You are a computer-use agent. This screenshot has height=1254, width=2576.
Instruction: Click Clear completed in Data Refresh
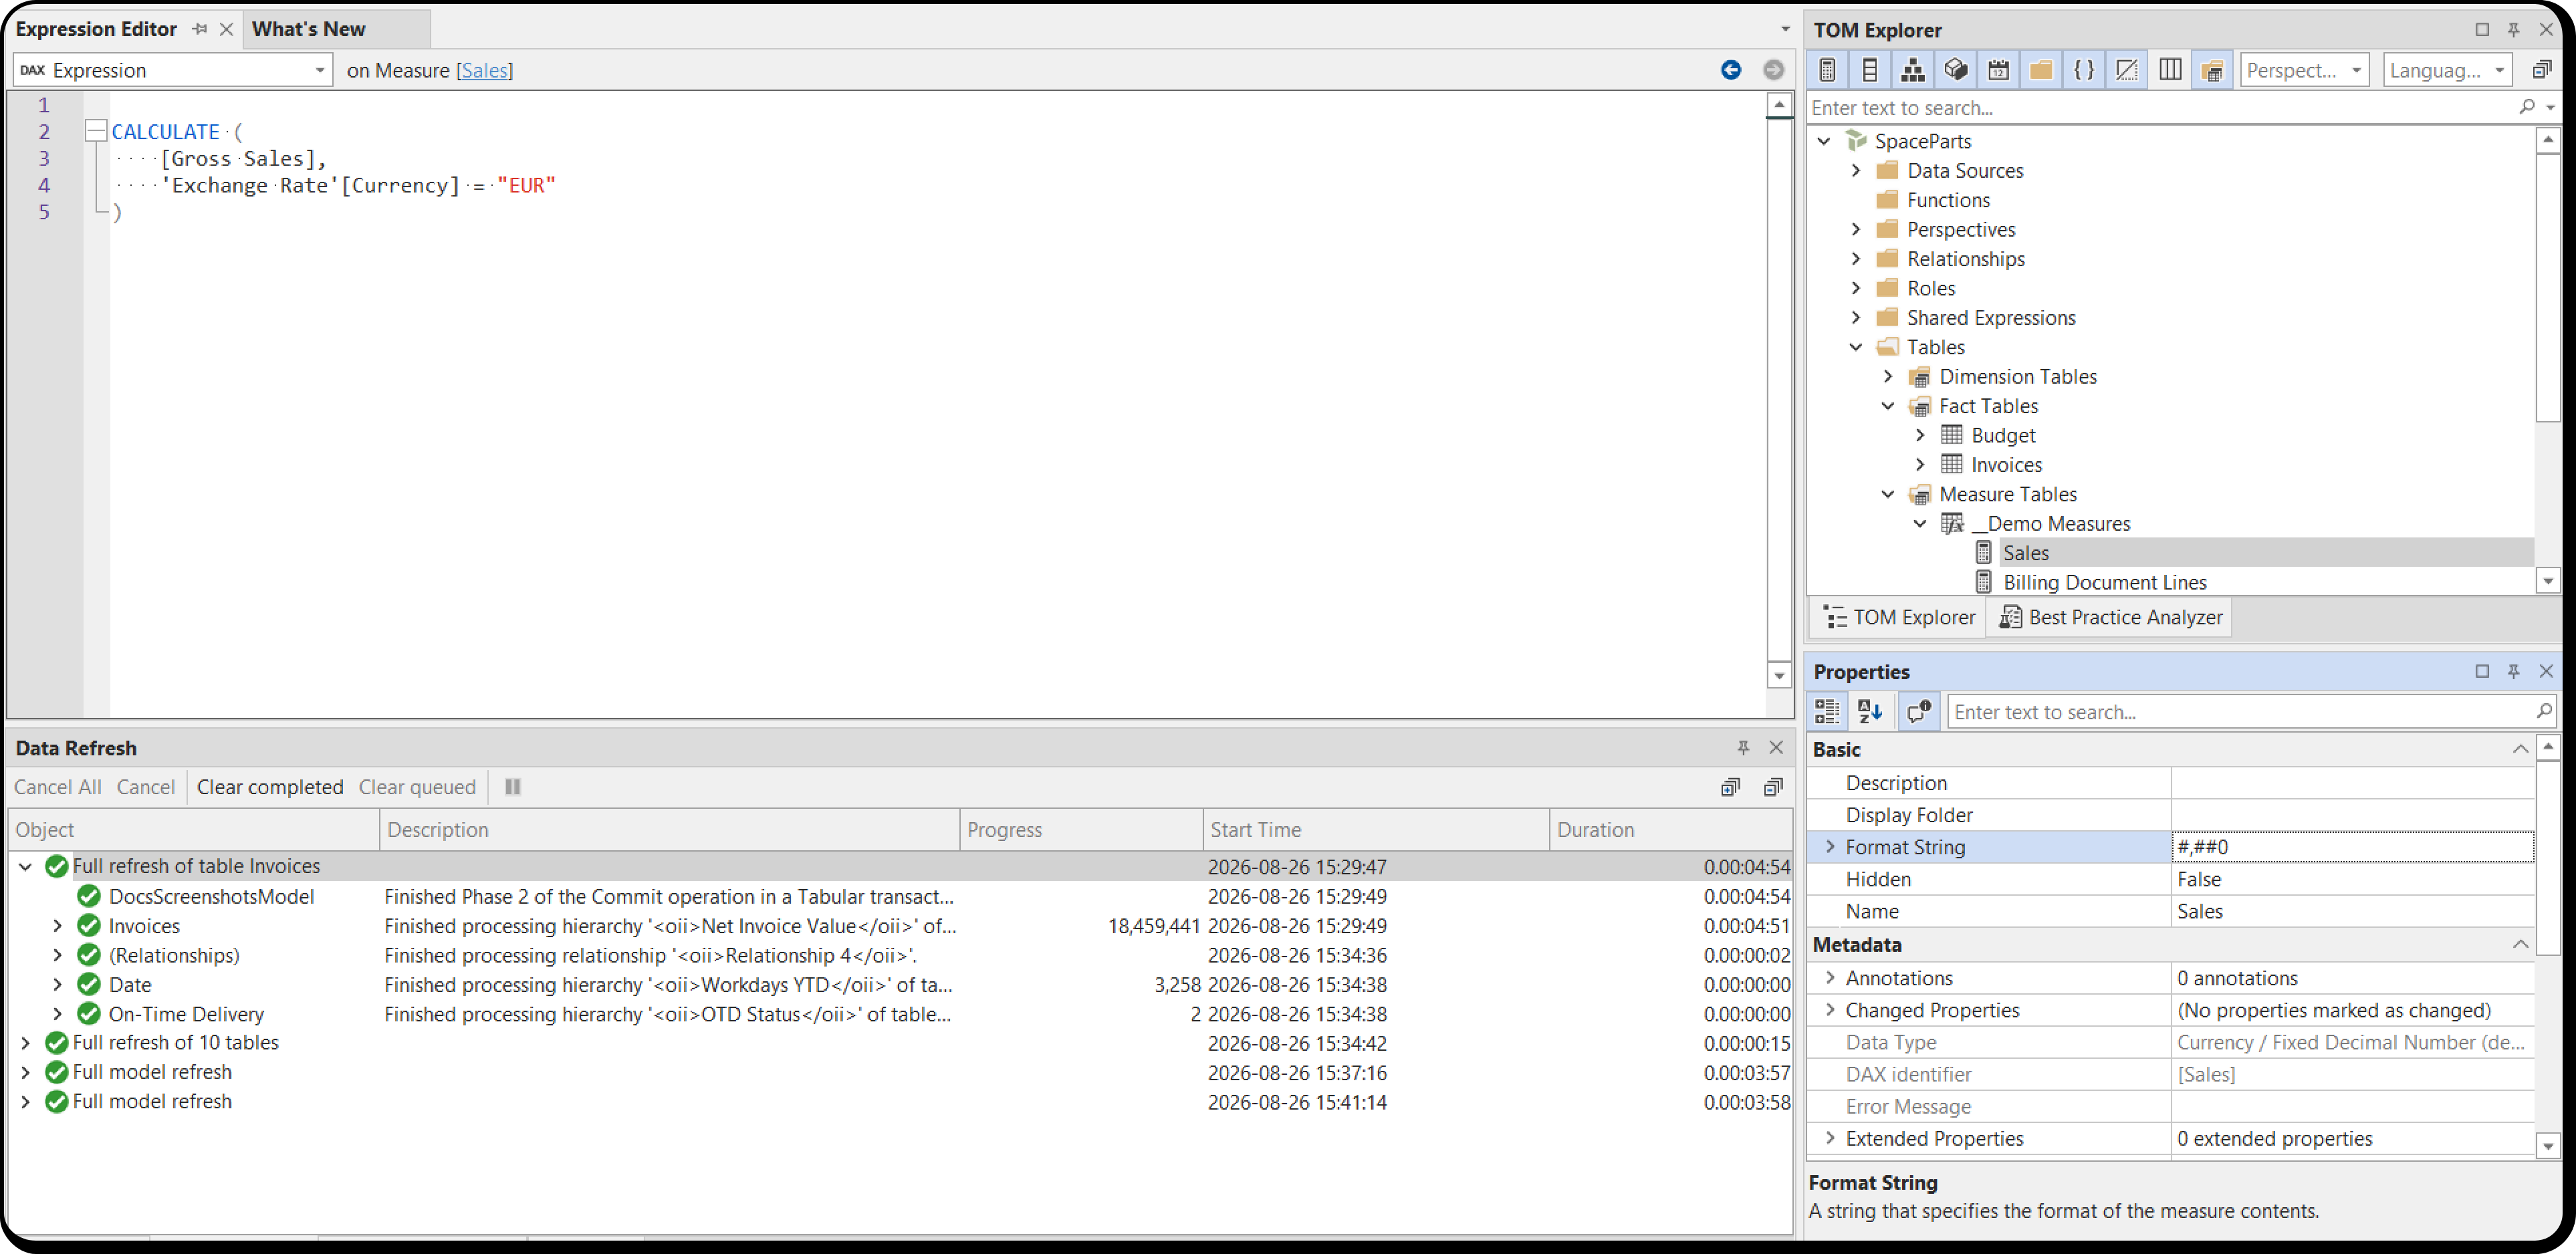(x=270, y=787)
